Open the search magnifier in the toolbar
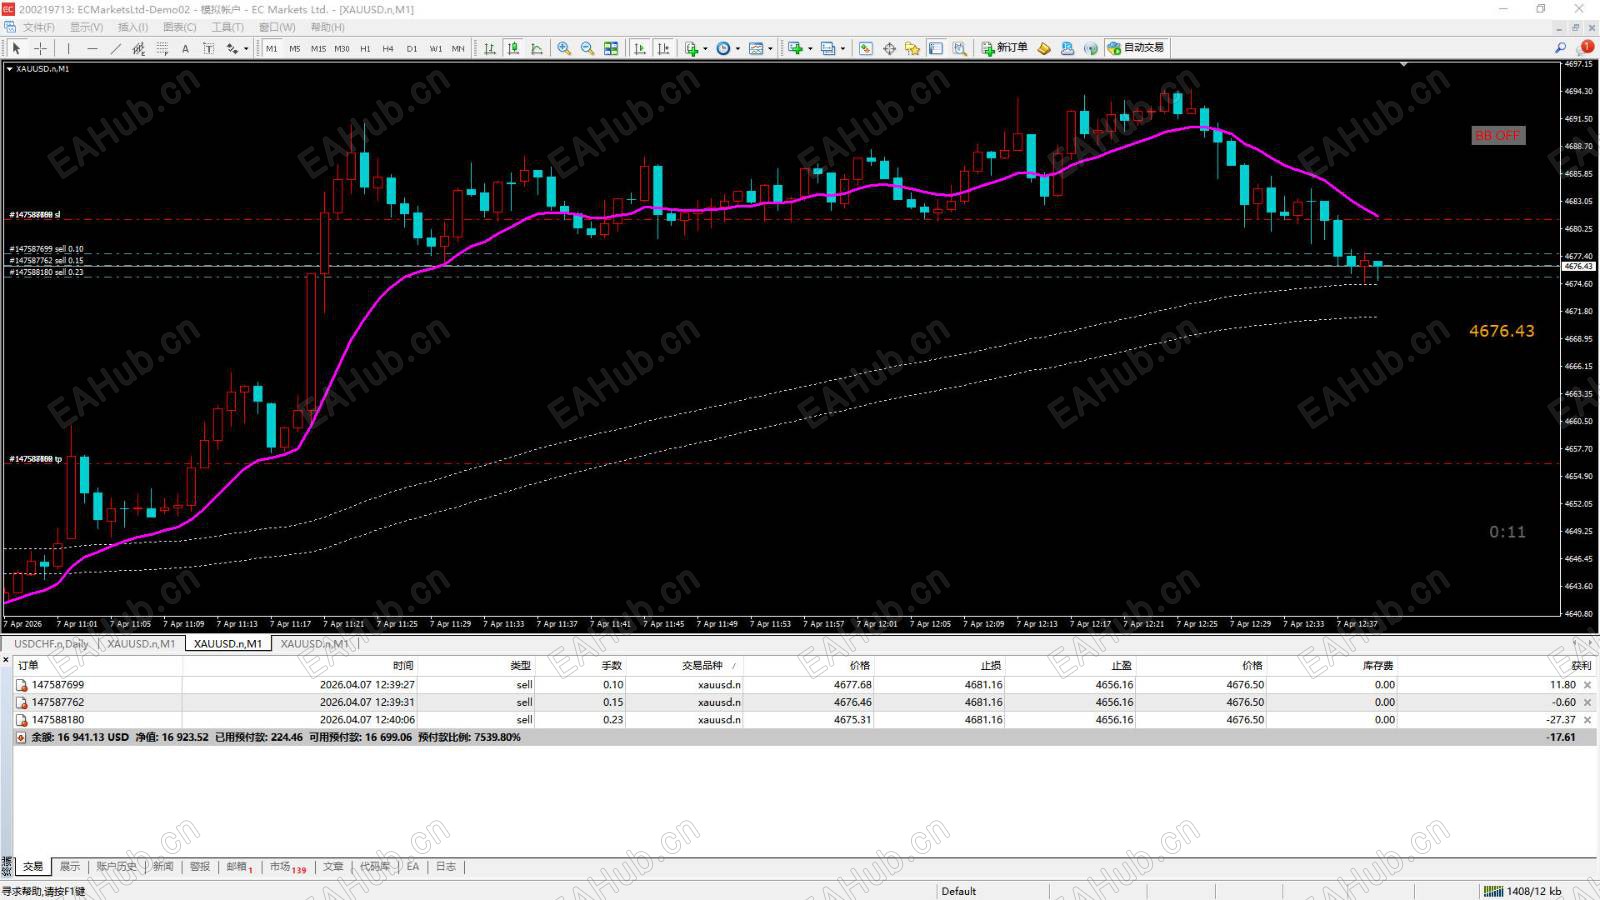Viewport: 1600px width, 900px height. (x=1560, y=48)
